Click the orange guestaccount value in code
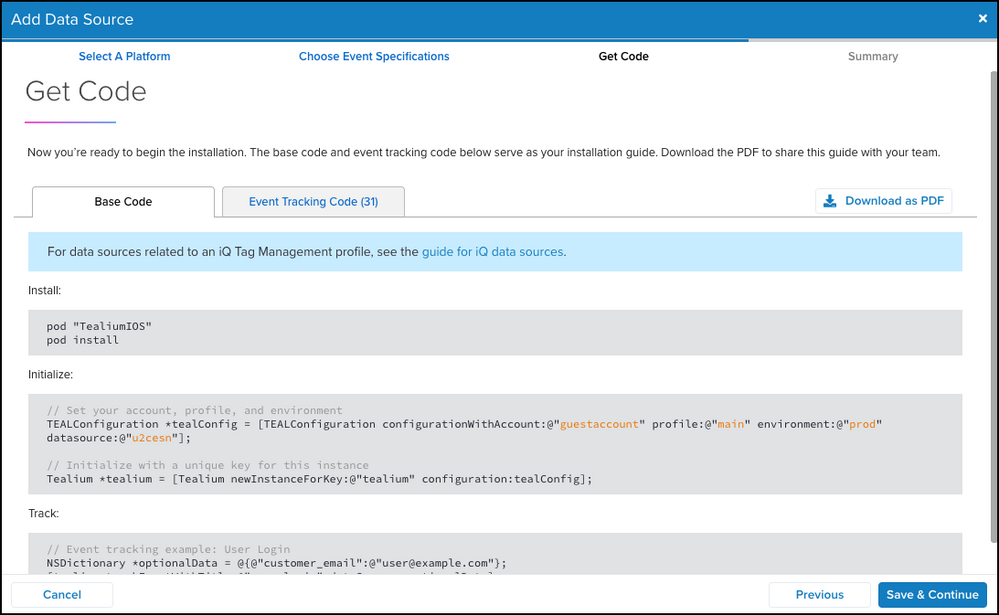 [599, 424]
